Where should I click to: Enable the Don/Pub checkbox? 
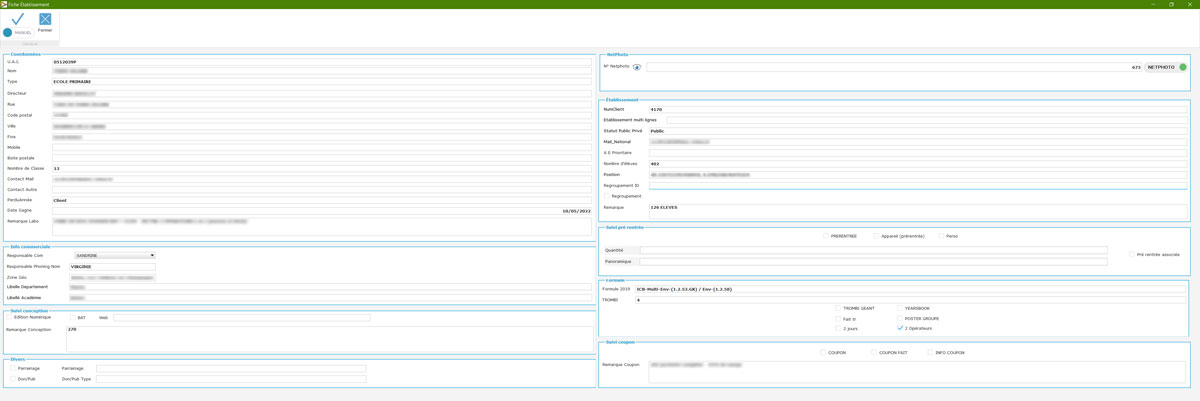(13, 379)
